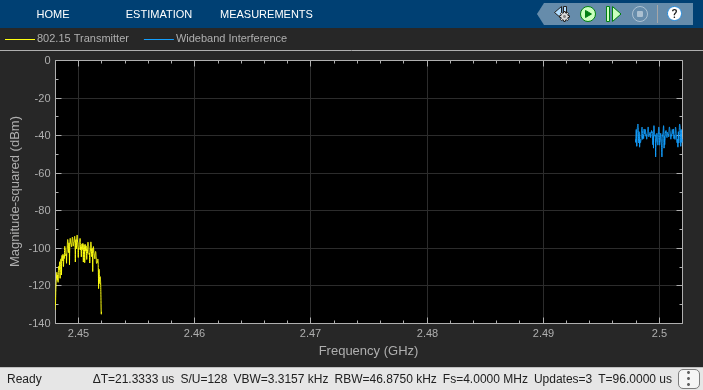This screenshot has width=703, height=390.
Task: Open the ESTIMATION tab
Action: click(x=159, y=14)
